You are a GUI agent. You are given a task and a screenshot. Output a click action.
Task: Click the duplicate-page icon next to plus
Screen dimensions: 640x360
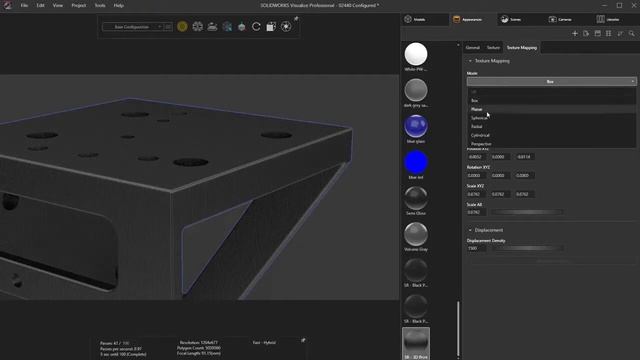pyautogui.click(x=586, y=33)
